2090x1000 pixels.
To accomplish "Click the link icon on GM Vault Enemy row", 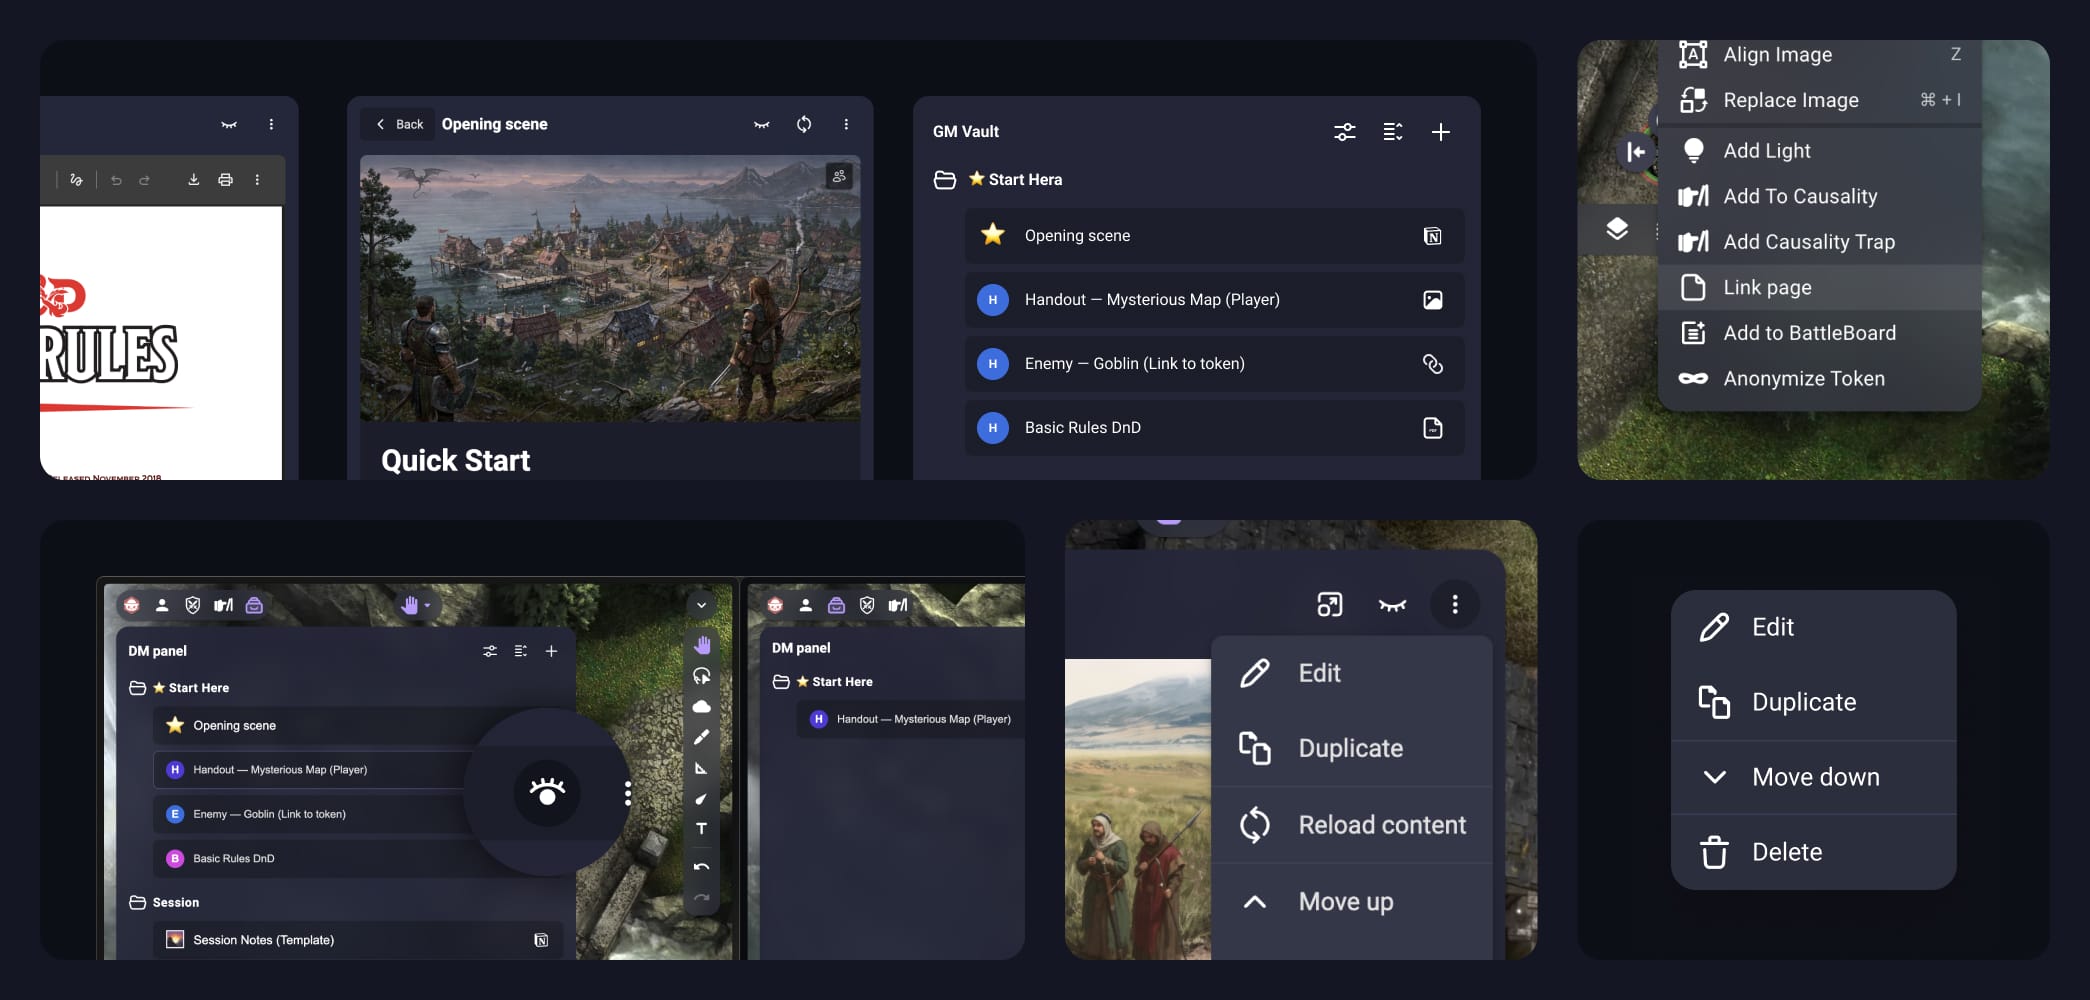I will tap(1433, 364).
